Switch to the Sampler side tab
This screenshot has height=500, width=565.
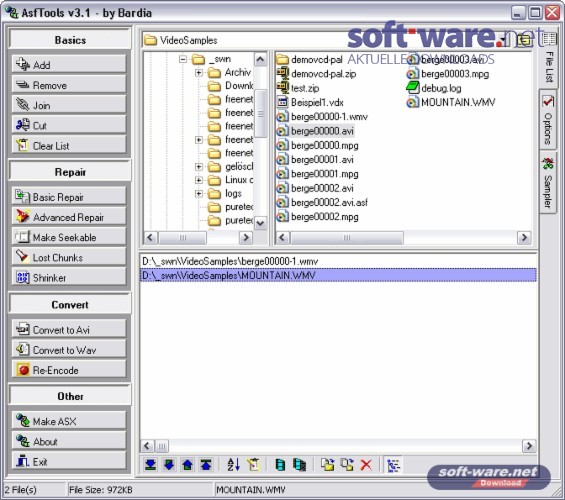(548, 182)
